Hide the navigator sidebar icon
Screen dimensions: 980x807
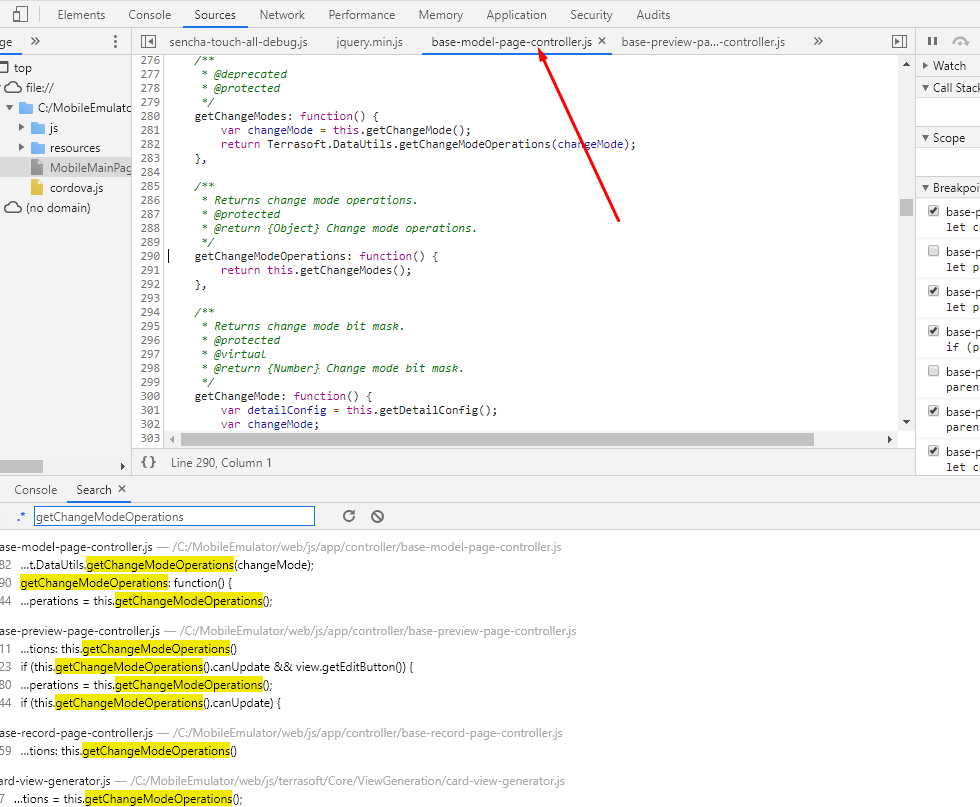pos(148,41)
